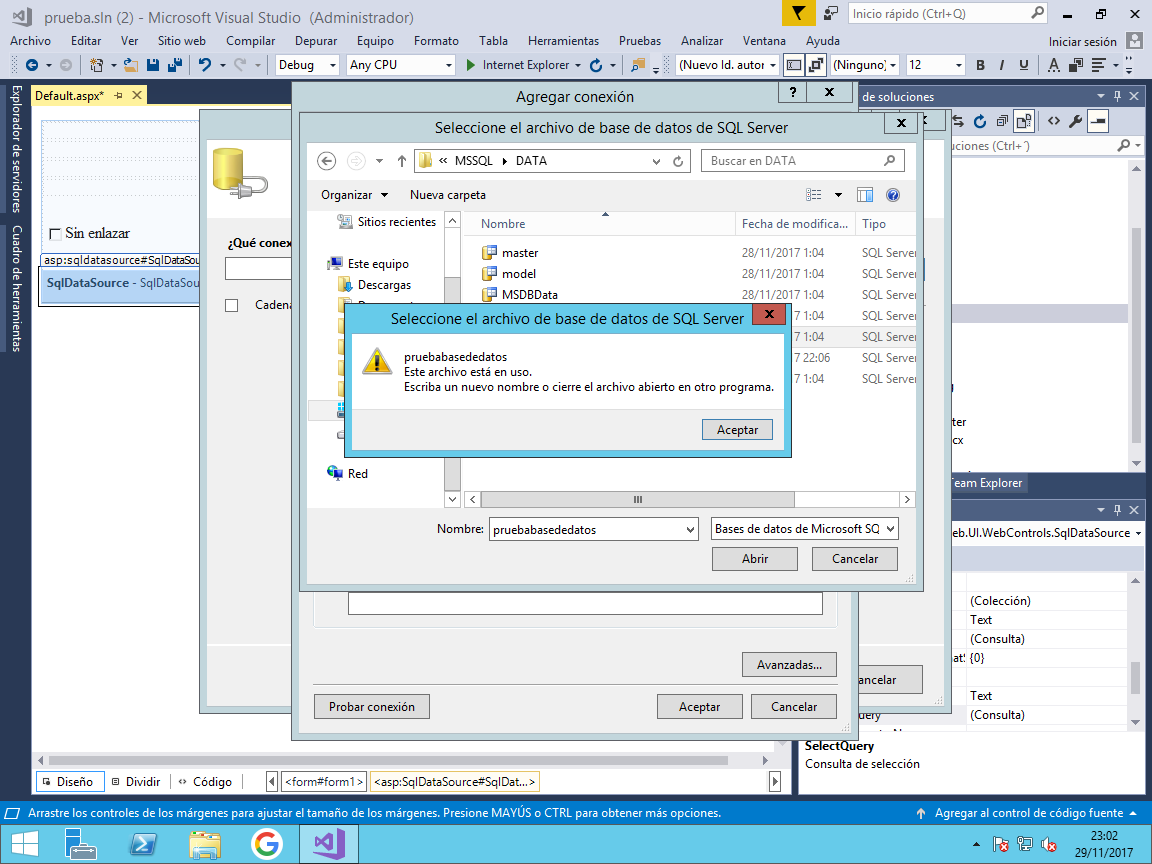Click the View Code icon in Solution Explorer

pyautogui.click(x=1054, y=121)
